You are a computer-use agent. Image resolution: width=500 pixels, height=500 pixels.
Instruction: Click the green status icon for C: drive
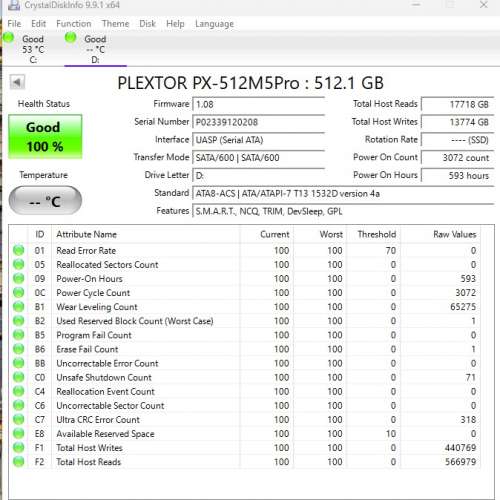[8, 37]
